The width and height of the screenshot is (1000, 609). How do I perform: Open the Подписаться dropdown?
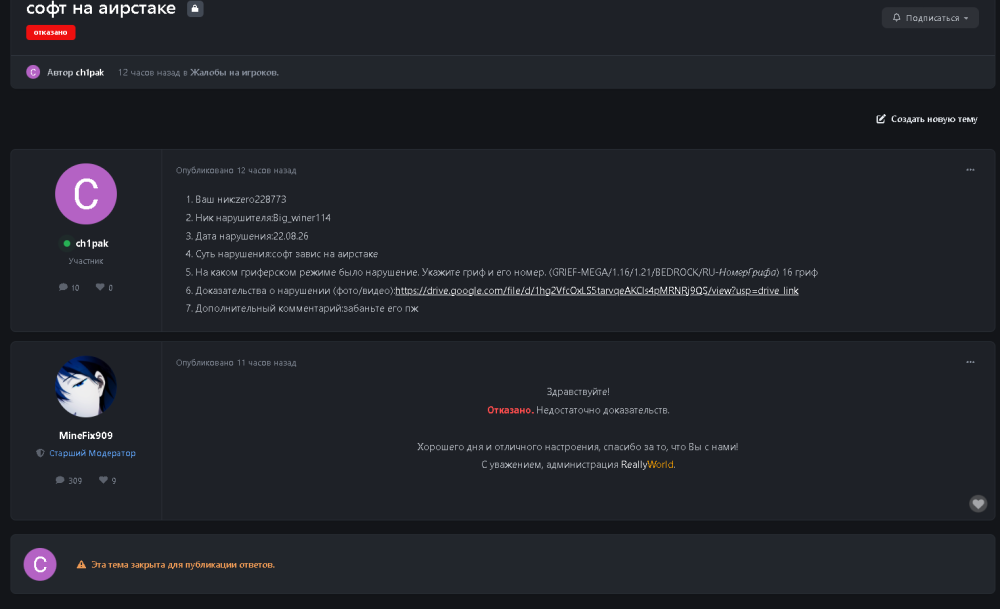930,18
